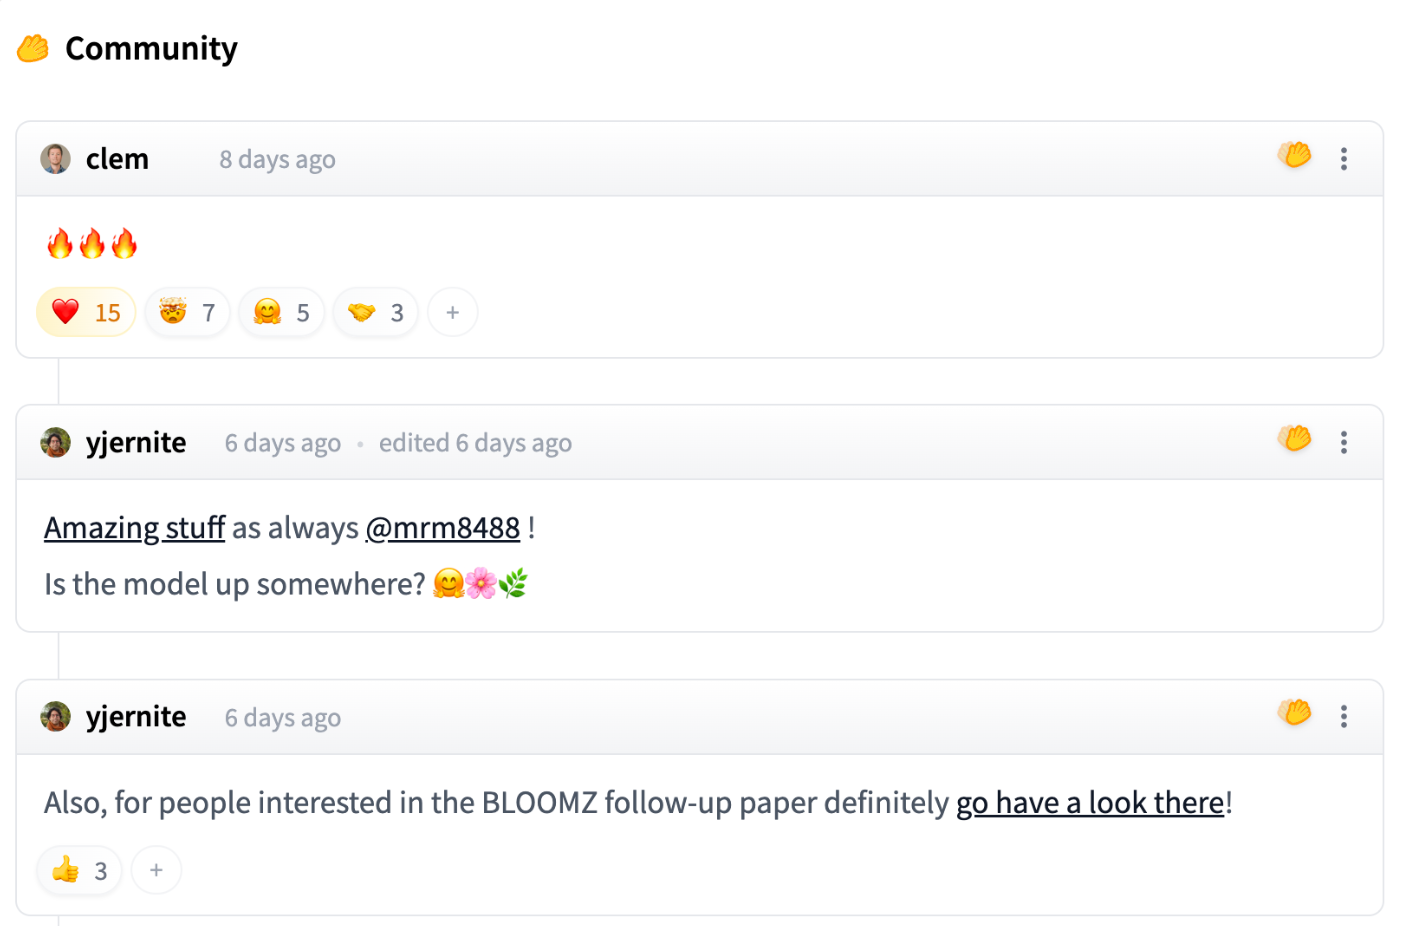Add a reaction to the BLOOMZ comment
Viewport: 1401px width, 926px height.
pyautogui.click(x=156, y=870)
